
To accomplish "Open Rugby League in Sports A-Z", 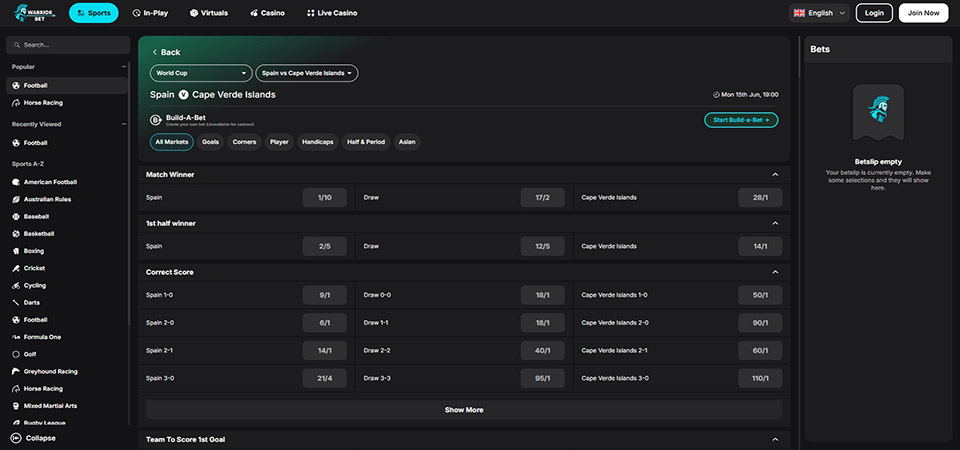I will tap(67, 422).
